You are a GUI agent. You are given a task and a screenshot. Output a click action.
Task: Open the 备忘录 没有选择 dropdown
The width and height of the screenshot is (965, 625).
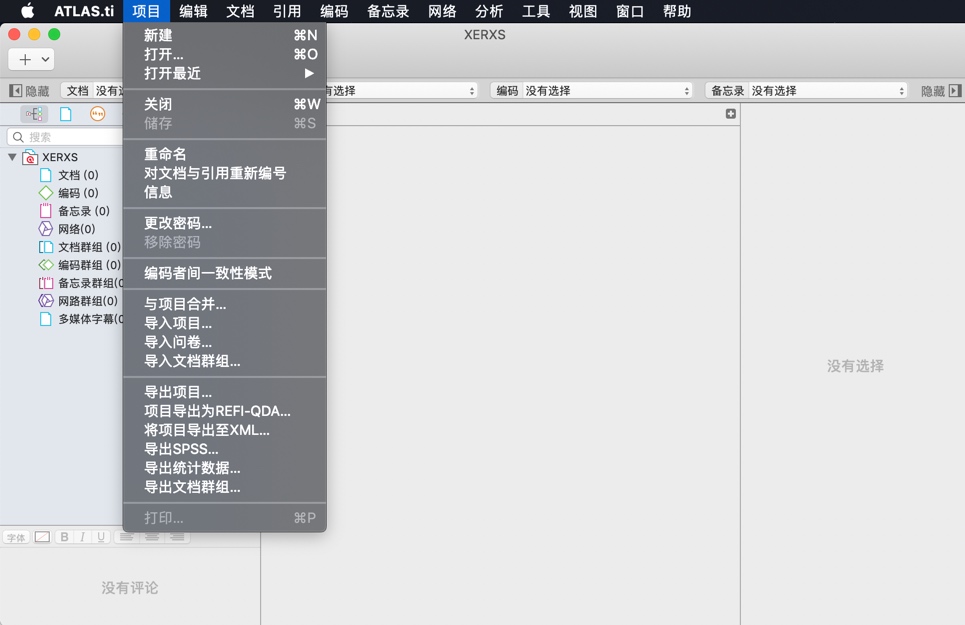click(806, 90)
